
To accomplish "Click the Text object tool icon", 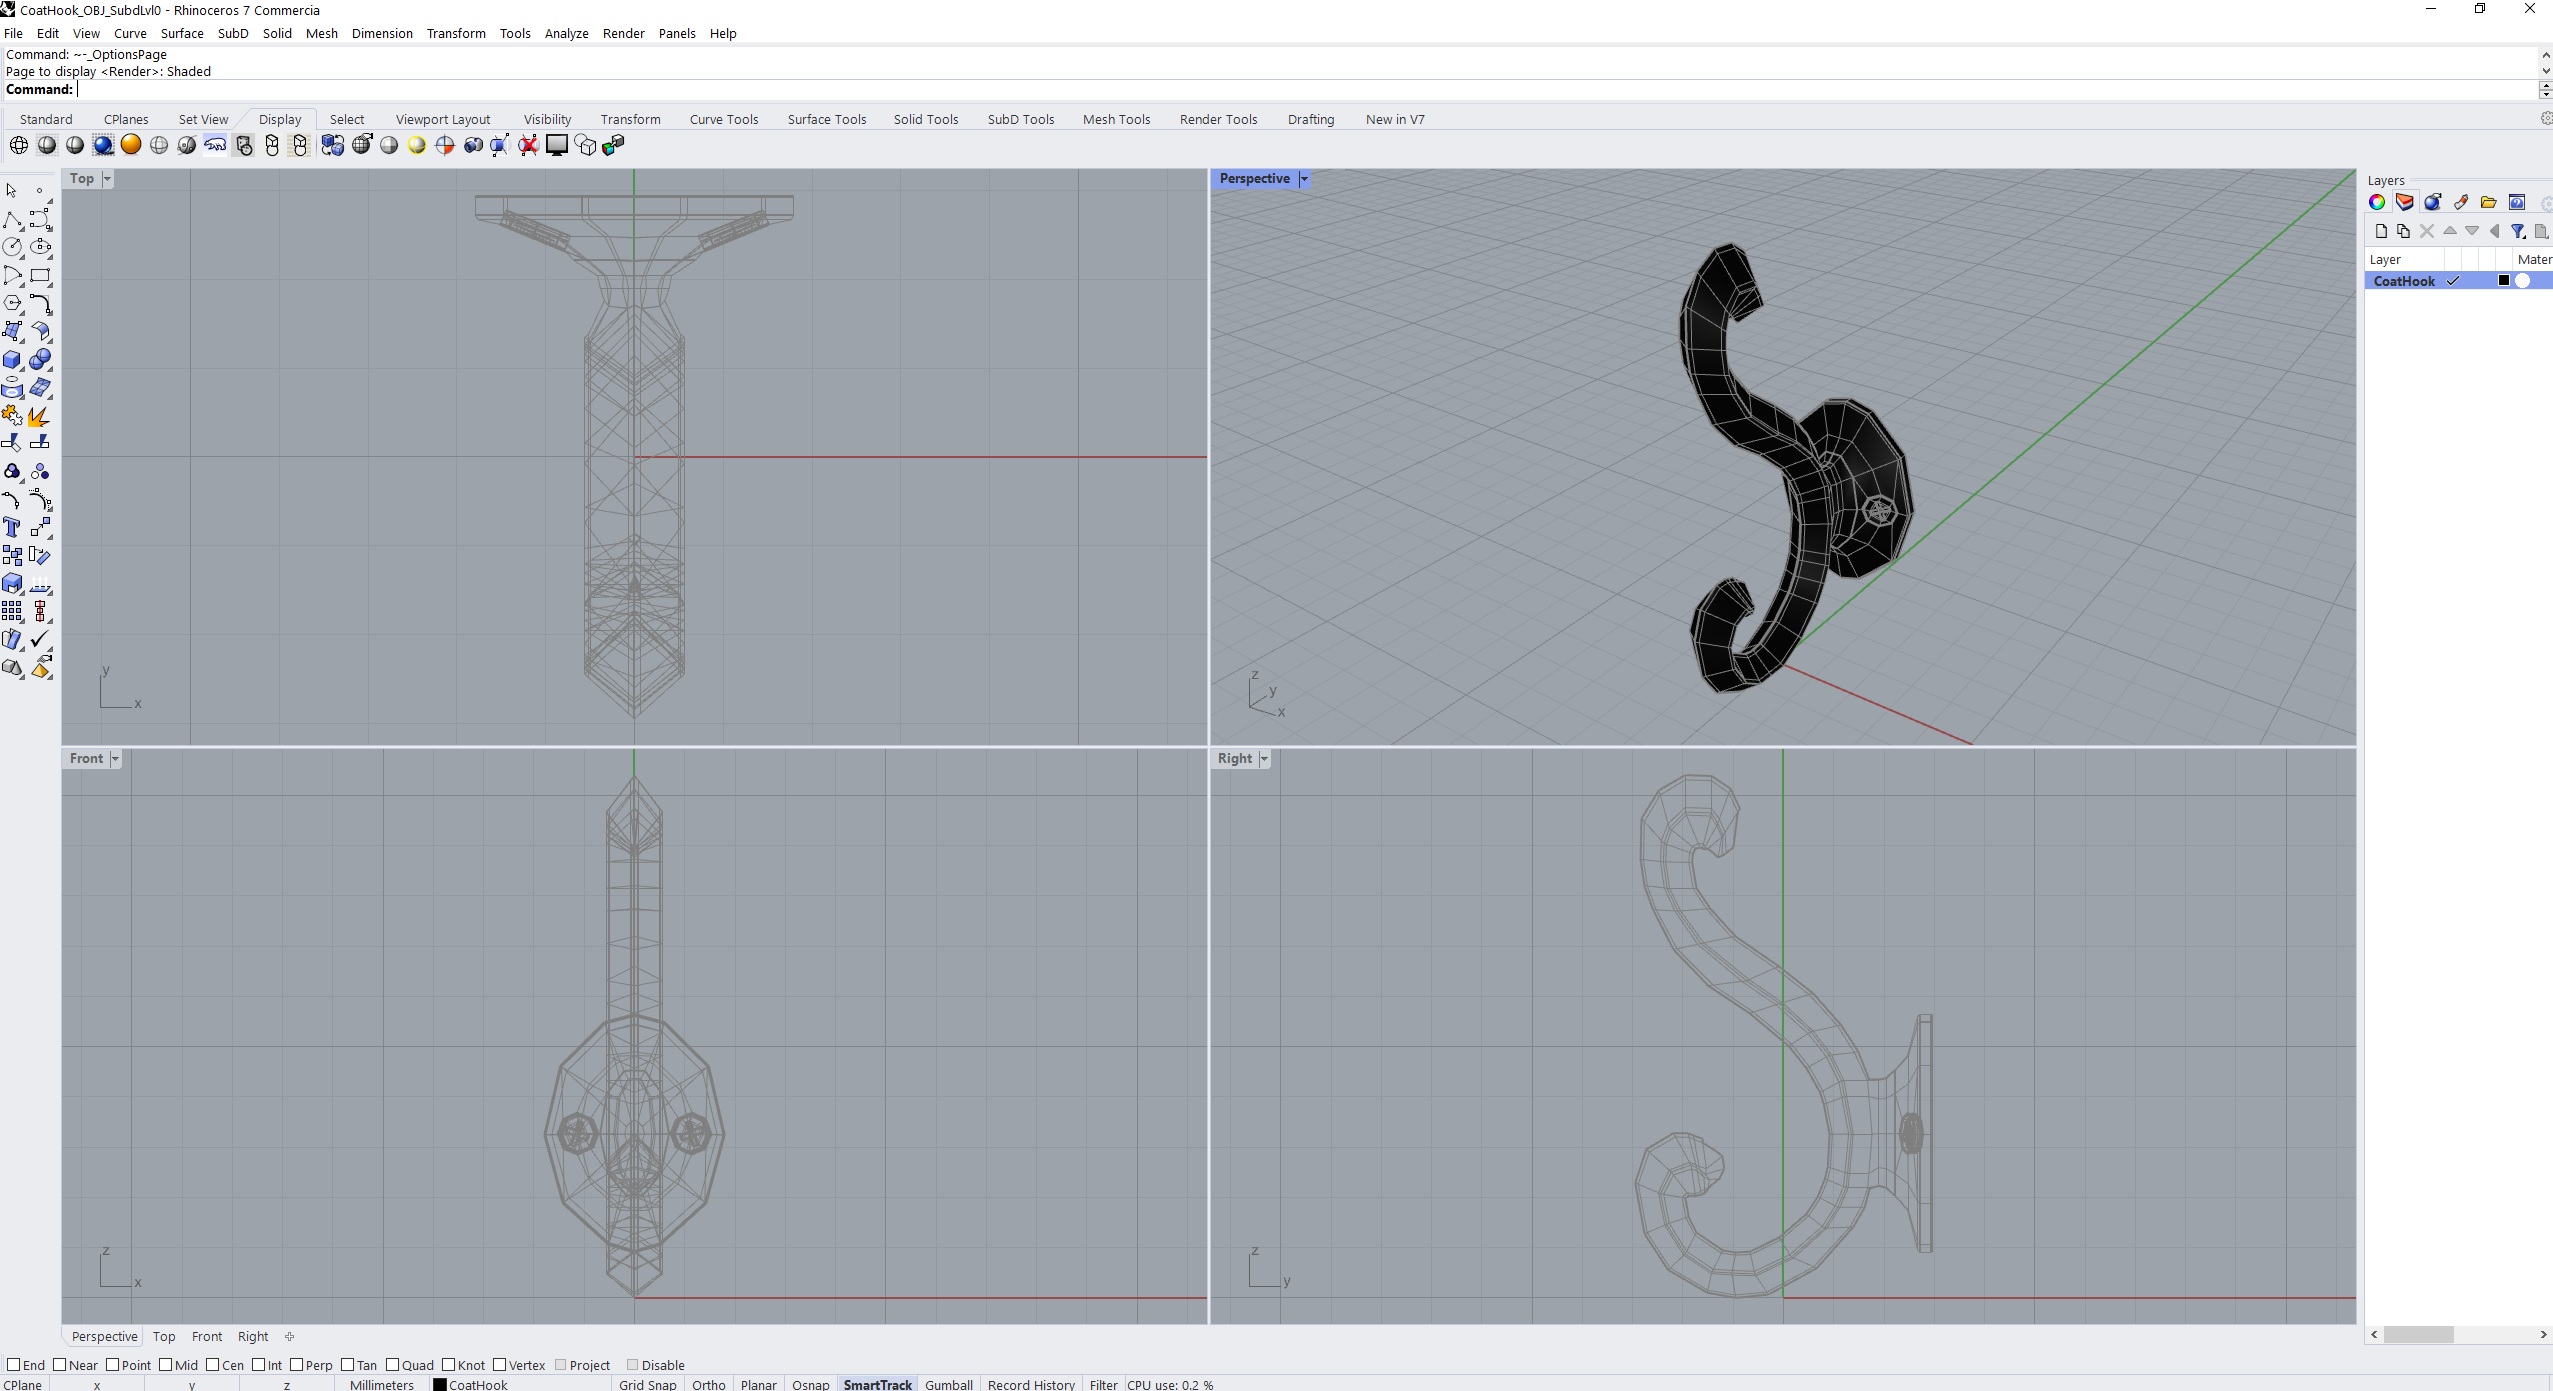I will (12, 527).
